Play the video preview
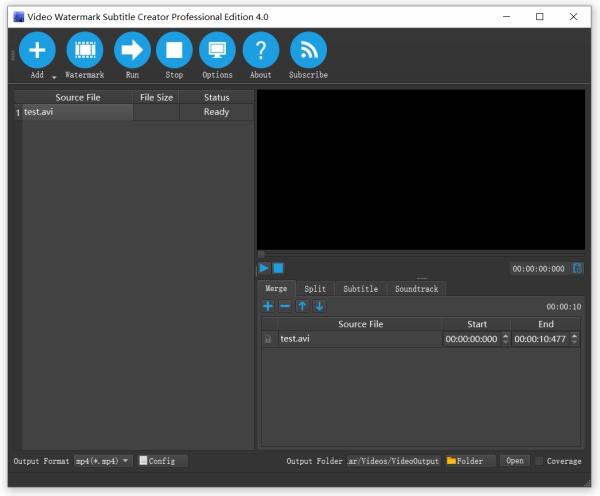Image resolution: width=600 pixels, height=496 pixels. pos(264,268)
